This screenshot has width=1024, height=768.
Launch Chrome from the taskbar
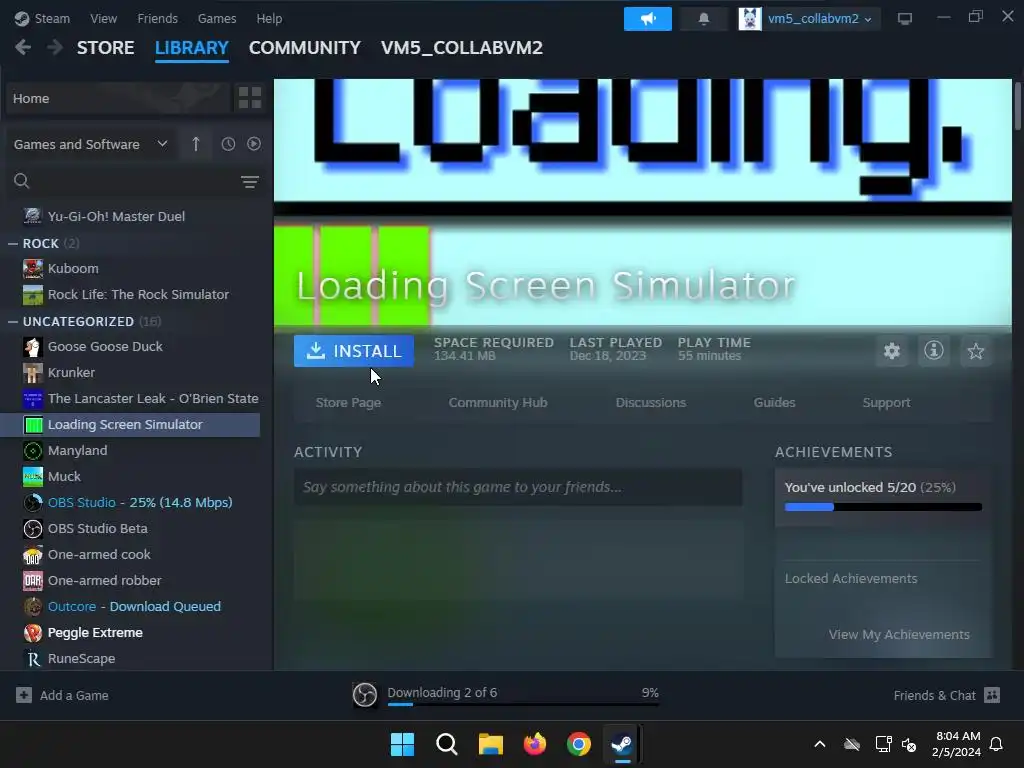pyautogui.click(x=579, y=744)
